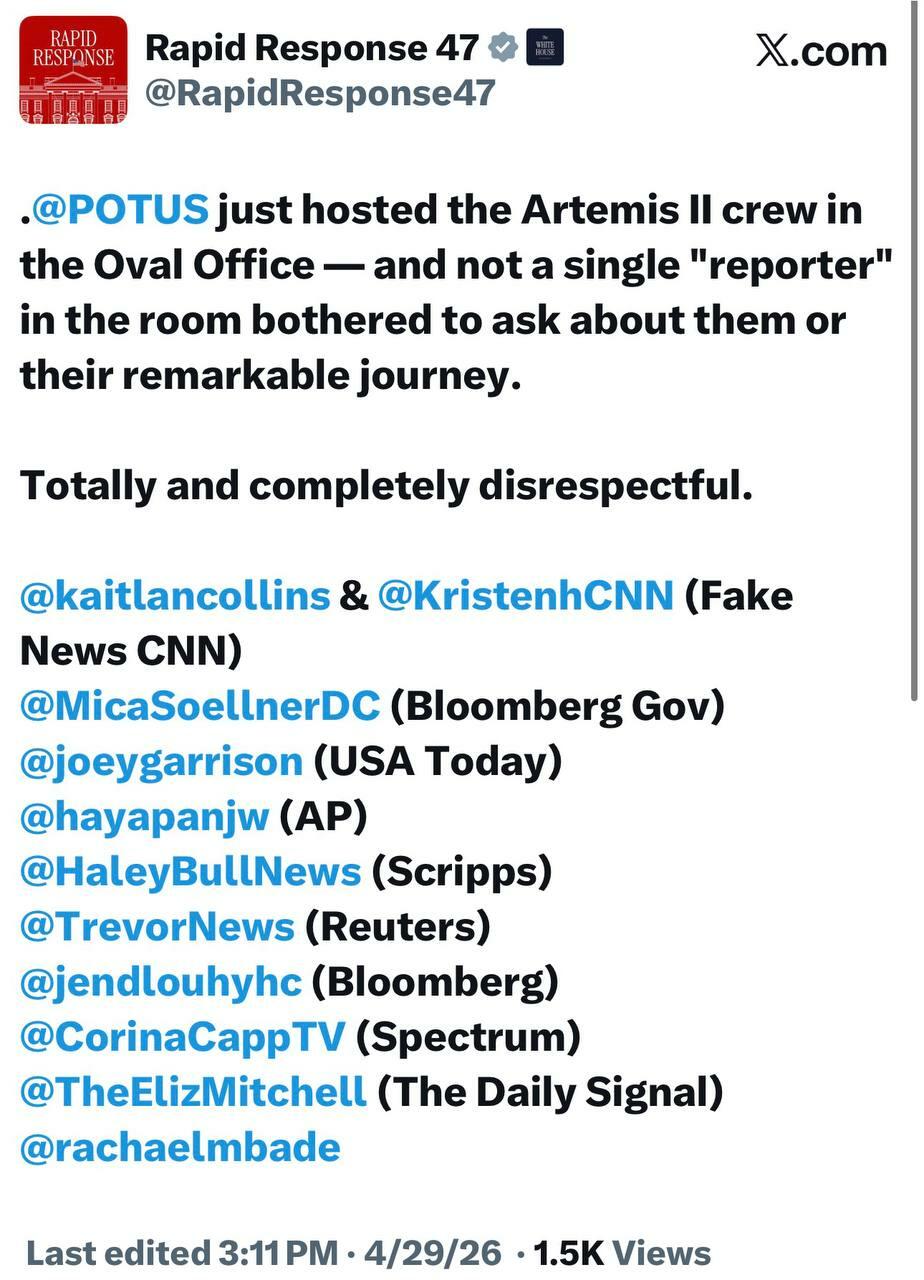Click the X.com logo
The image size is (924, 1280).
(821, 51)
